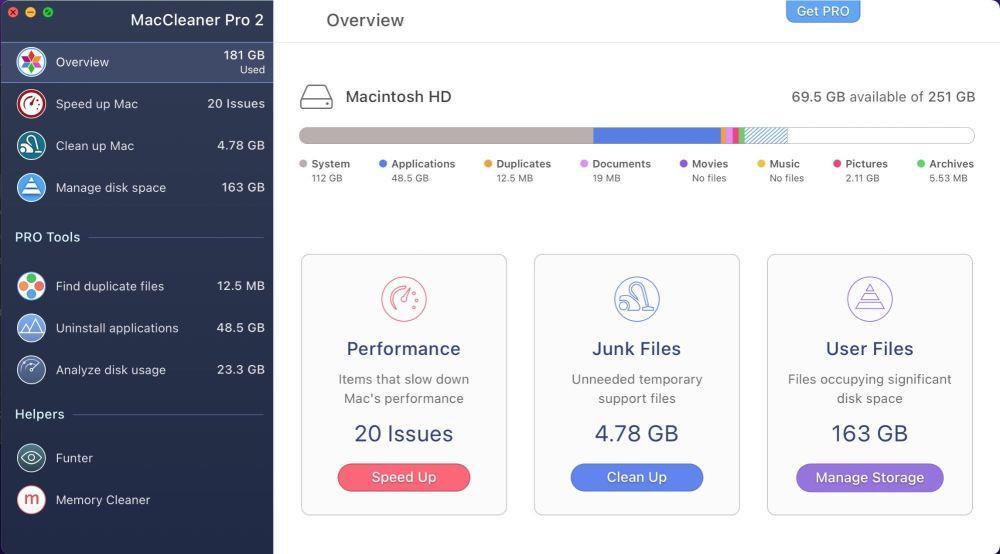Image resolution: width=1000 pixels, height=554 pixels.
Task: Click the gray System segment of storage bar
Action: tap(446, 135)
